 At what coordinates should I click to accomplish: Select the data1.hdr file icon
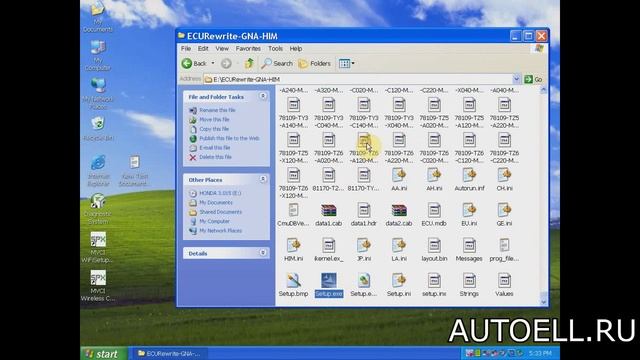tap(364, 211)
